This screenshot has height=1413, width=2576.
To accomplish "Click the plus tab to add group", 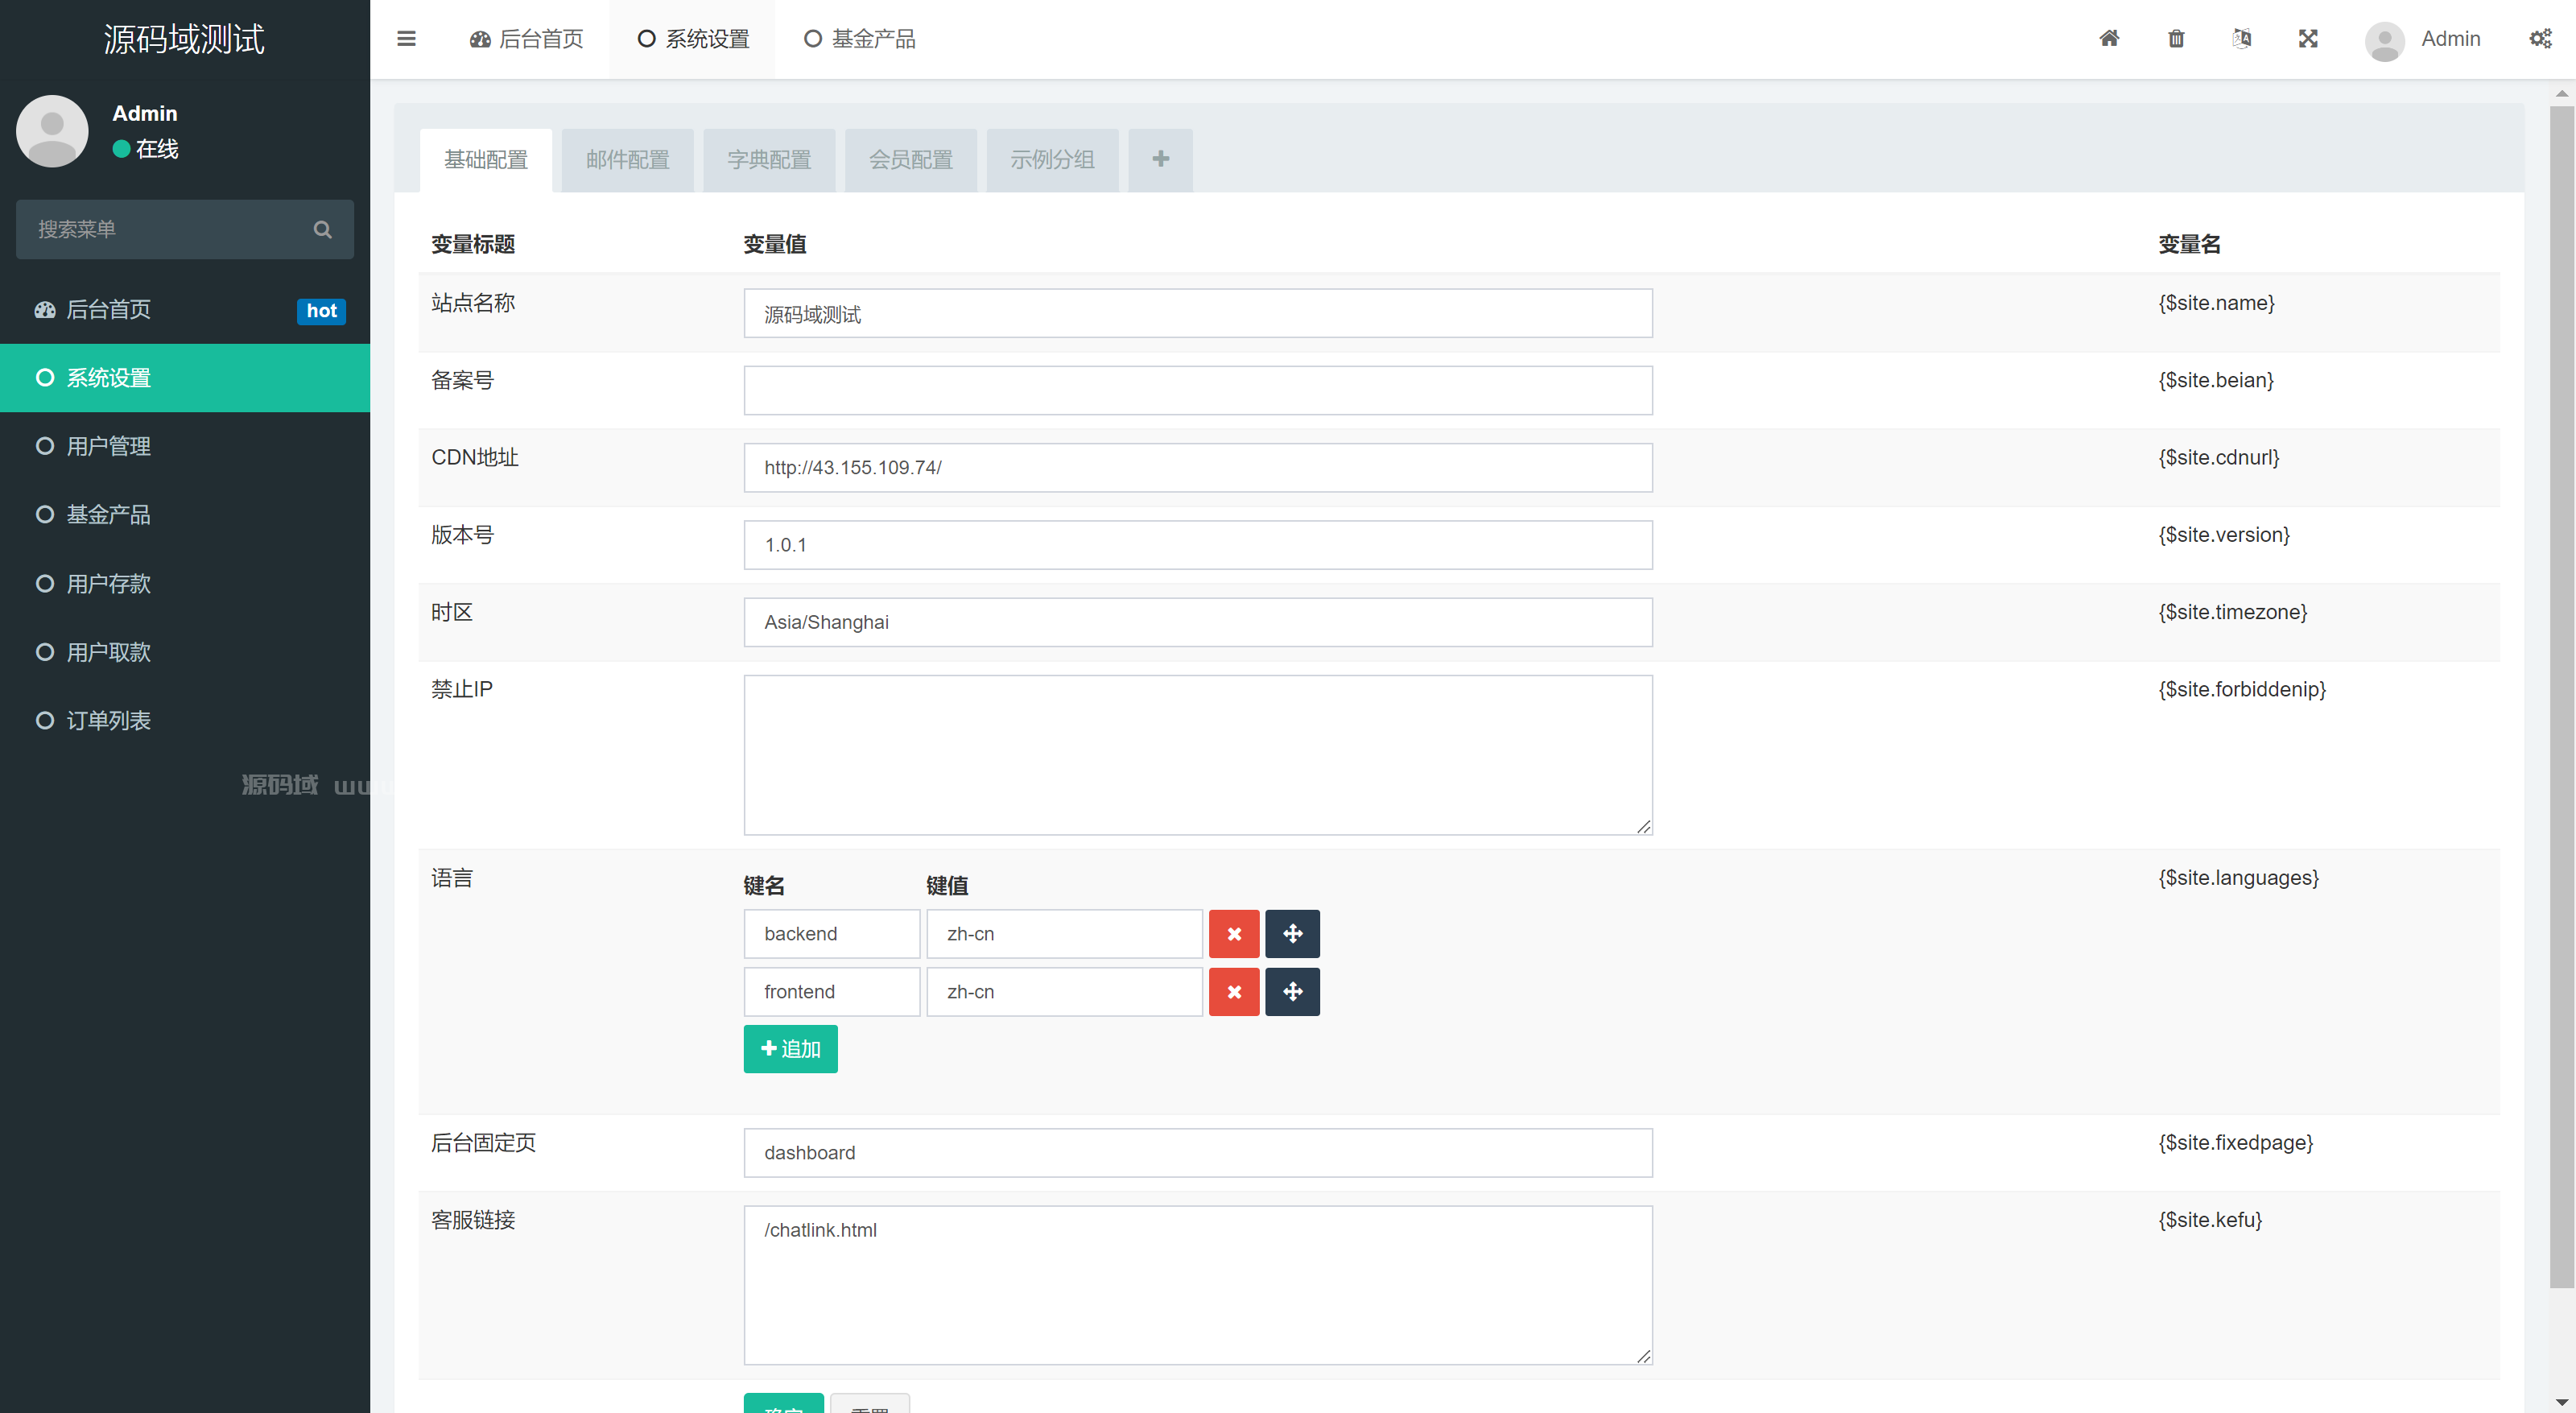I will tap(1160, 159).
